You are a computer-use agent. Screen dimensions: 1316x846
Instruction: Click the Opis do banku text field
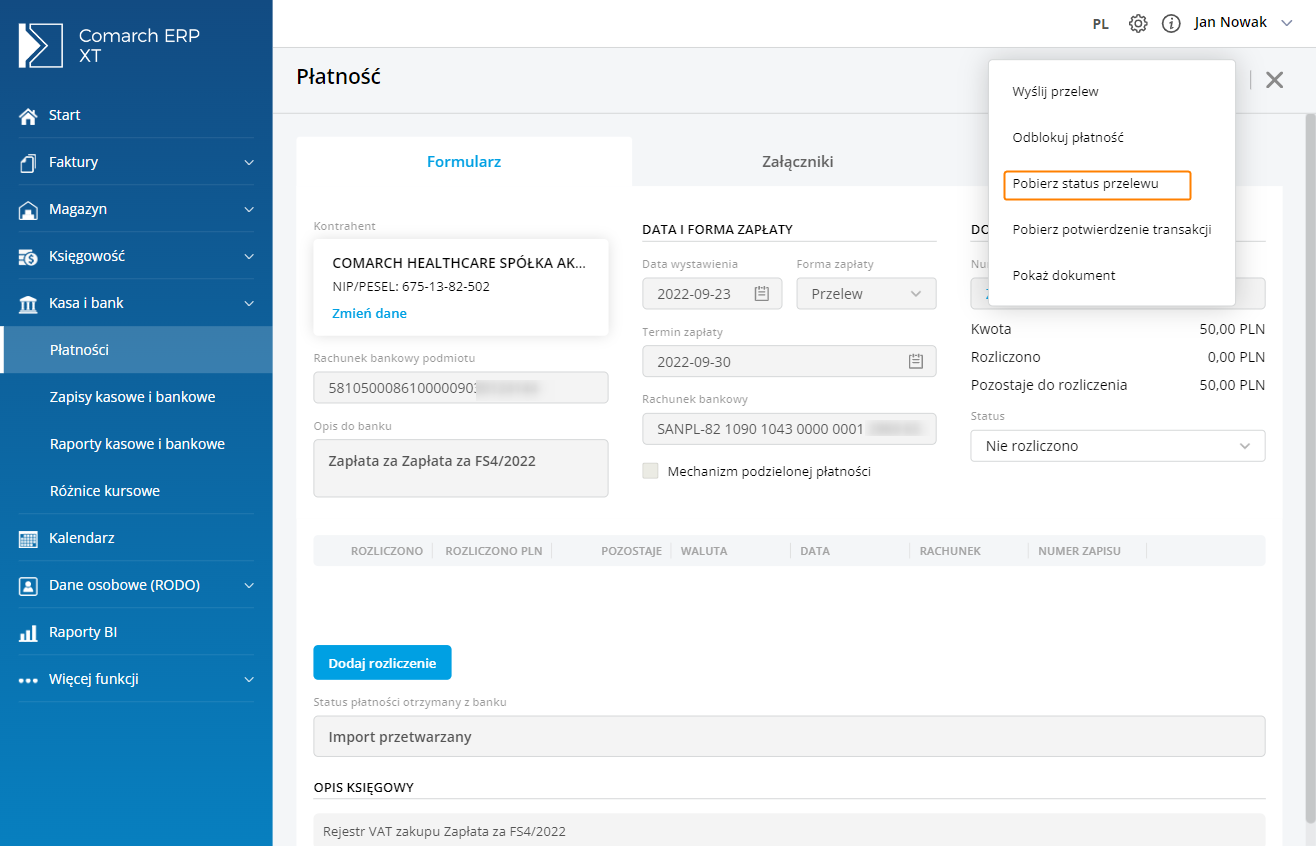[460, 468]
